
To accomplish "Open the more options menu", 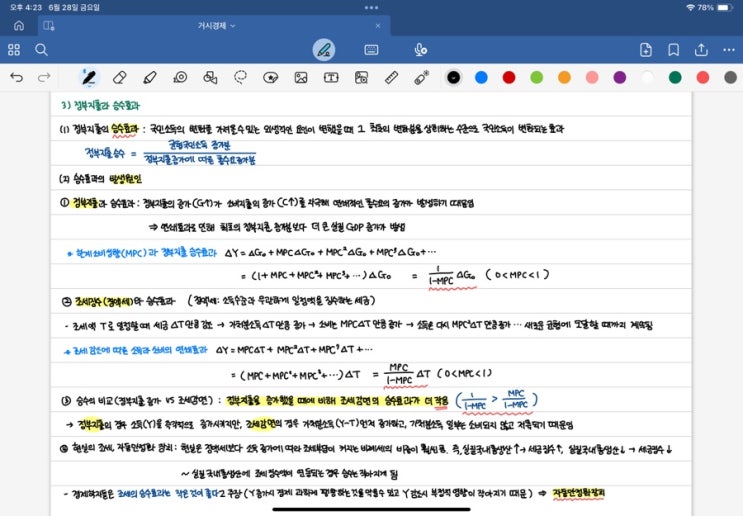I will coord(729,50).
